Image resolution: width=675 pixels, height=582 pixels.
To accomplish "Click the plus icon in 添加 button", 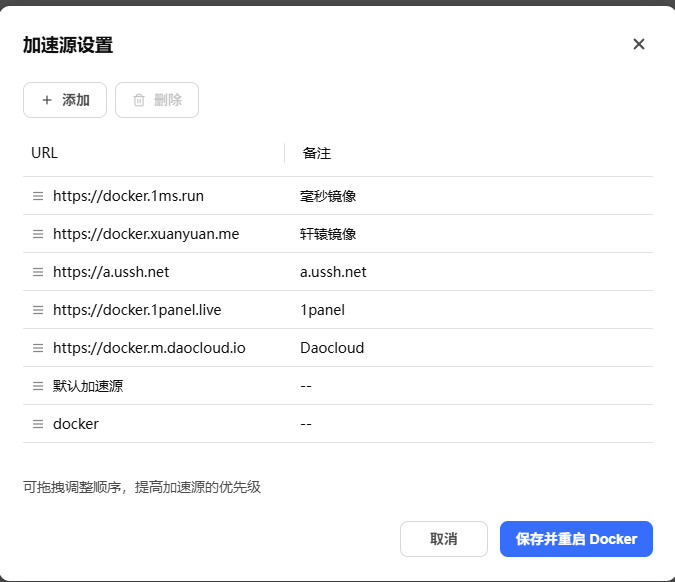I will [46, 100].
